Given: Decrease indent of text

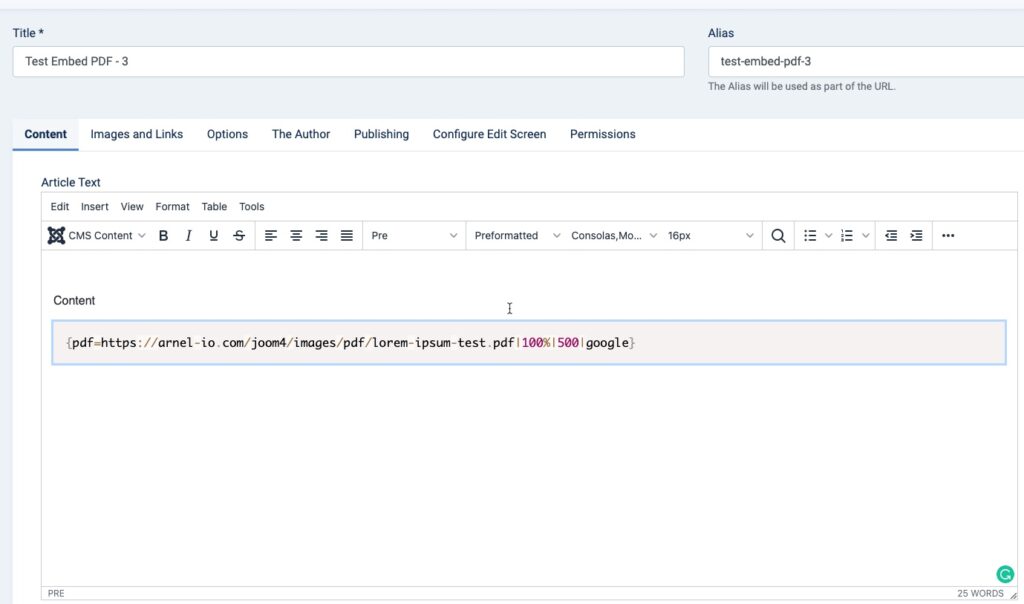Looking at the screenshot, I should coord(891,236).
